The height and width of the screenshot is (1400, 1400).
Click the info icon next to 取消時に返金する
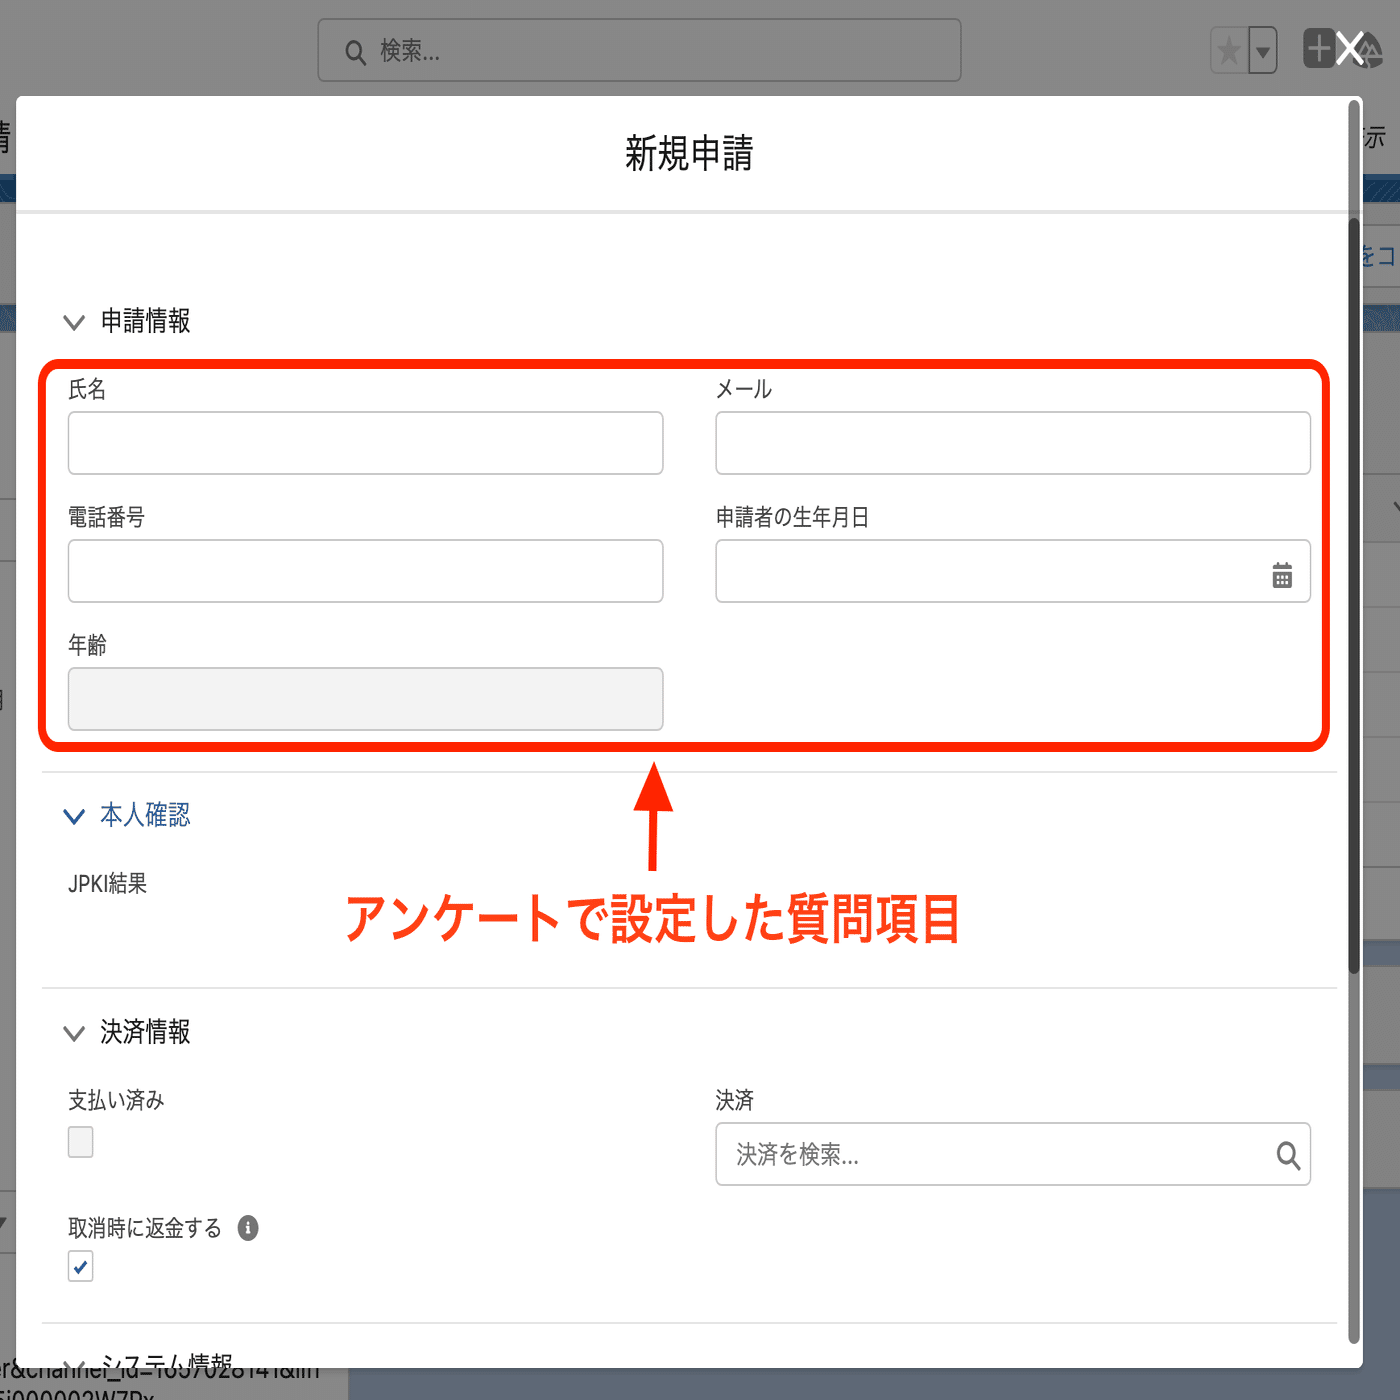point(247,1228)
